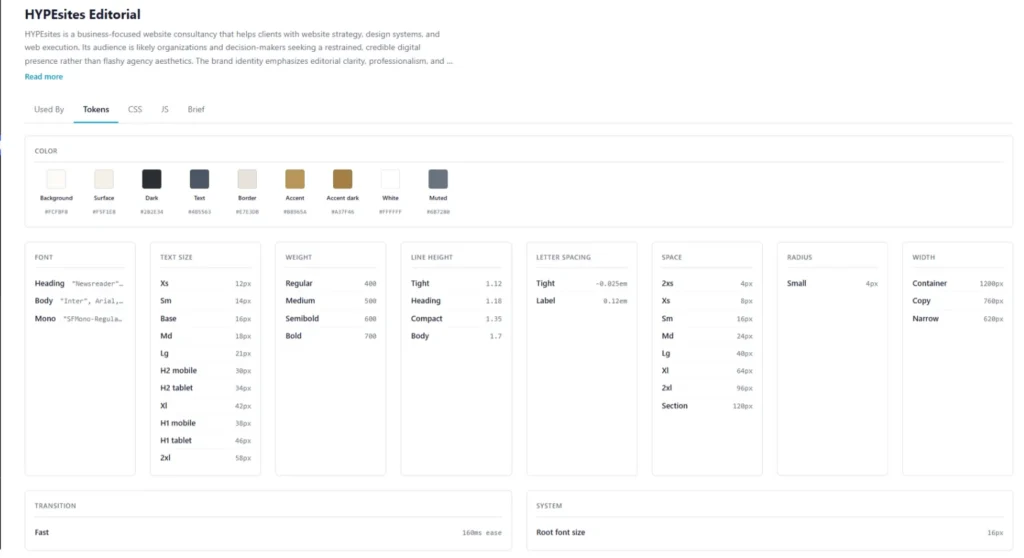Click the Narrow width row
Screen dimensions: 1024x558
point(957,319)
